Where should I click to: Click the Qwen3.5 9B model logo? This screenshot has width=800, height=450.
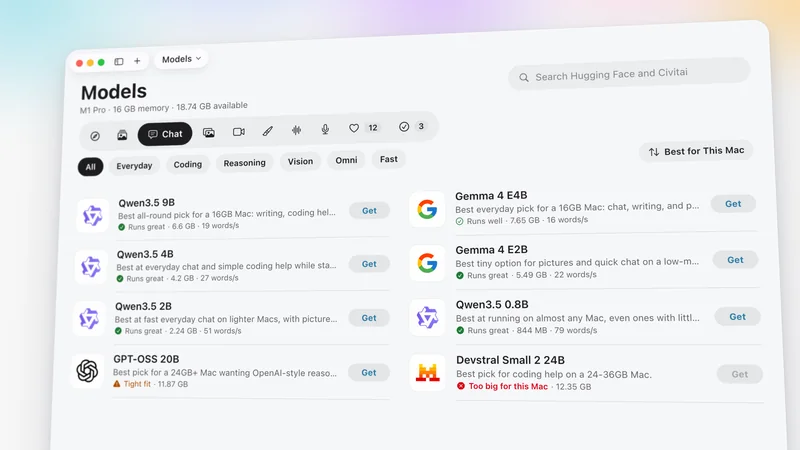coord(92,216)
